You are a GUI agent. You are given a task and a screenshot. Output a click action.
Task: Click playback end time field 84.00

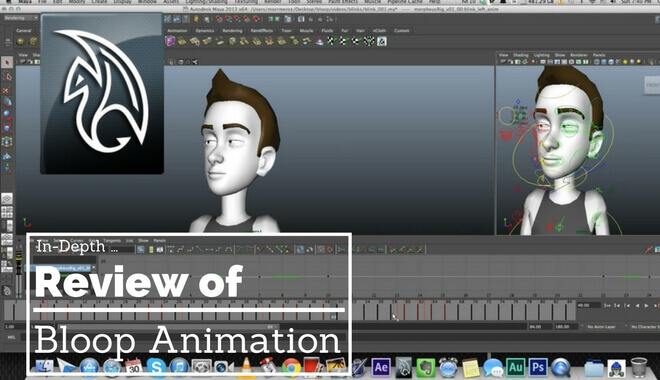pyautogui.click(x=540, y=327)
